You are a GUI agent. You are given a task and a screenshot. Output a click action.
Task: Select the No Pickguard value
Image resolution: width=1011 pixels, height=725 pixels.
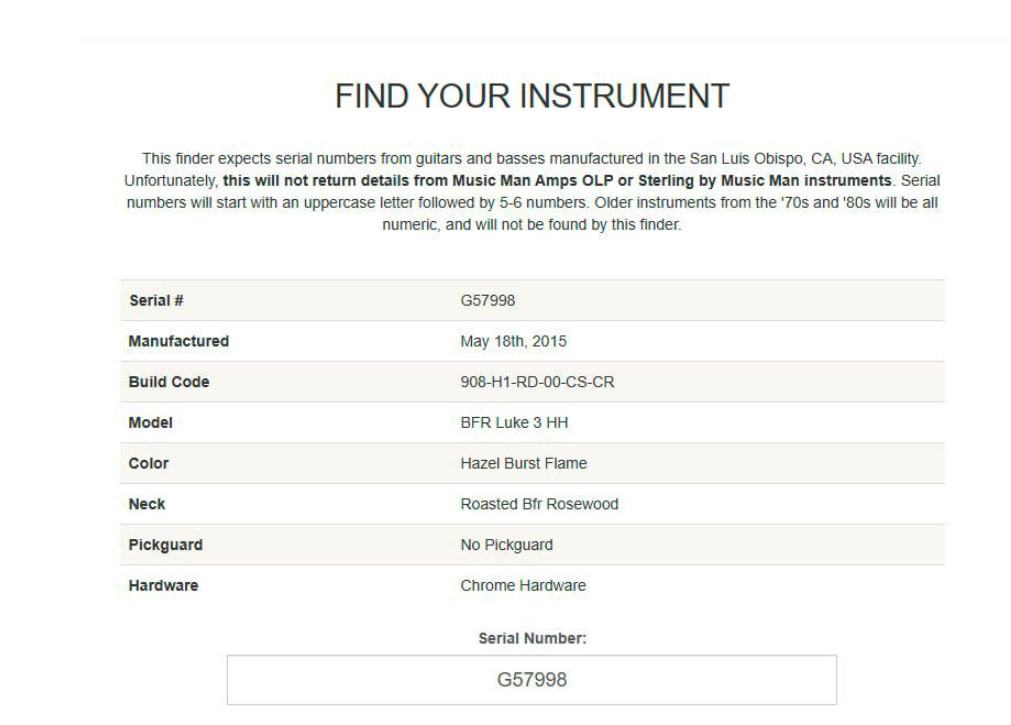[x=506, y=545]
